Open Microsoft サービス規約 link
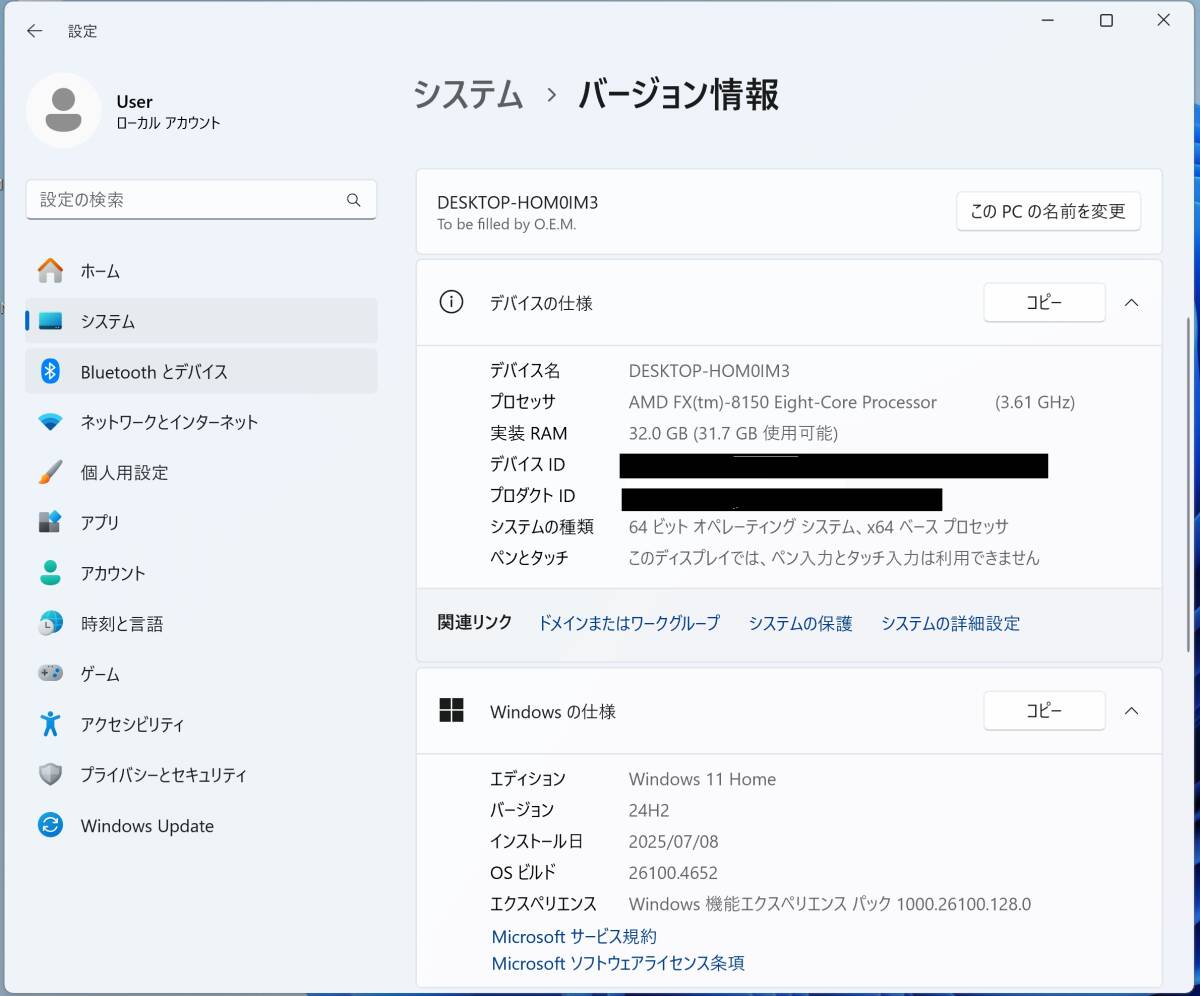Viewport: 1200px width, 996px height. click(574, 937)
